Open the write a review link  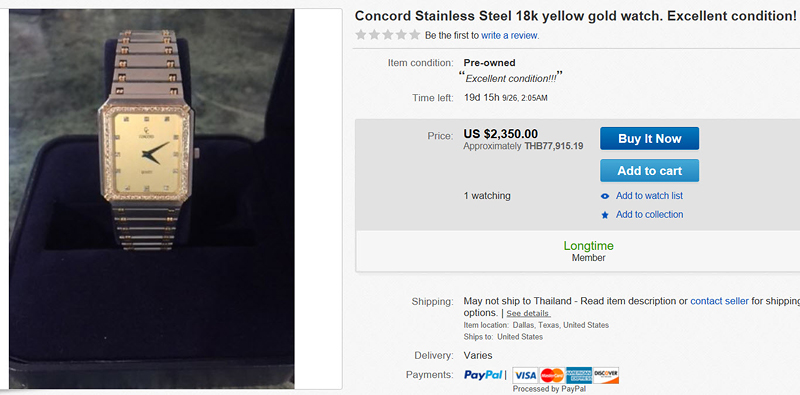[509, 36]
